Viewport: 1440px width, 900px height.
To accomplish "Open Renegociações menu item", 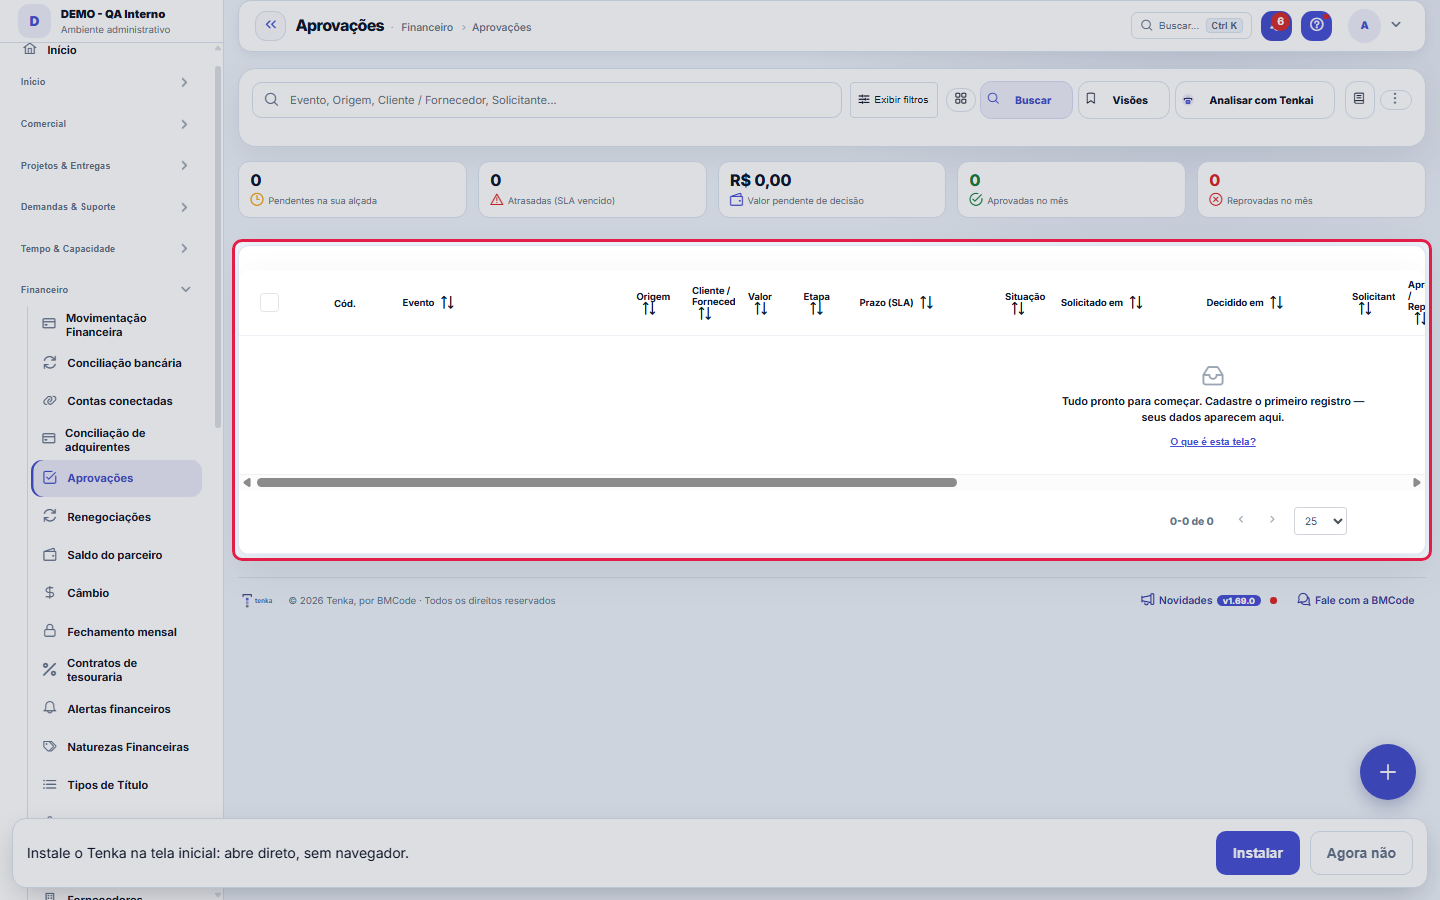I will pos(116,517).
